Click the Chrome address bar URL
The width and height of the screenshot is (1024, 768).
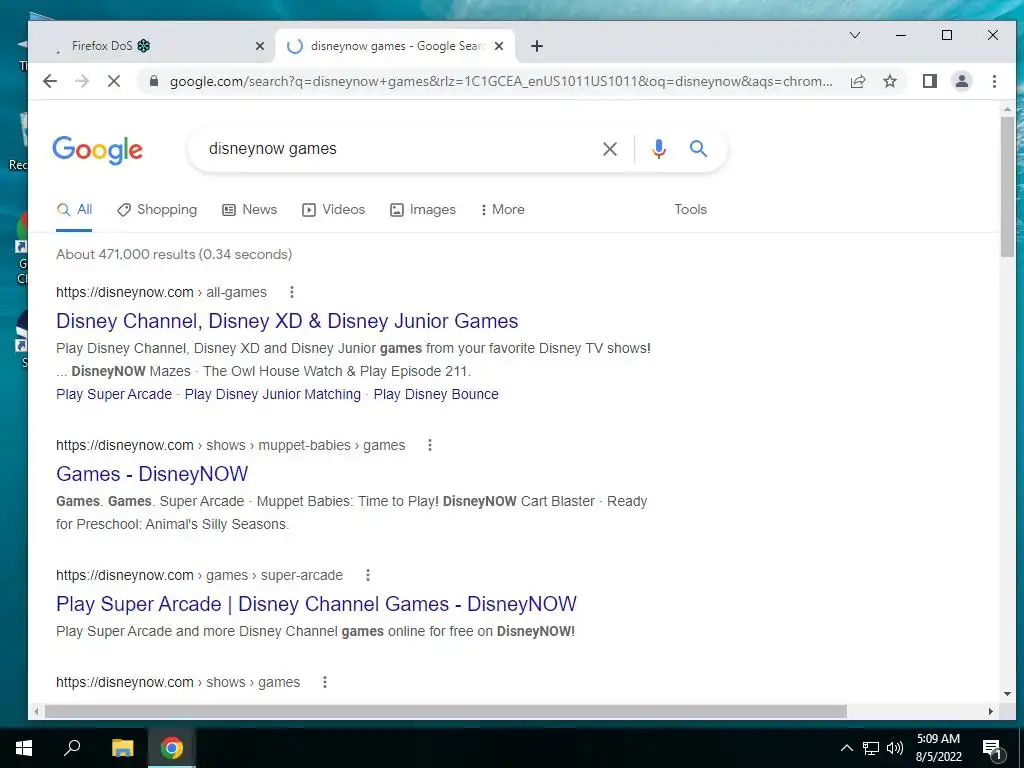pos(501,82)
